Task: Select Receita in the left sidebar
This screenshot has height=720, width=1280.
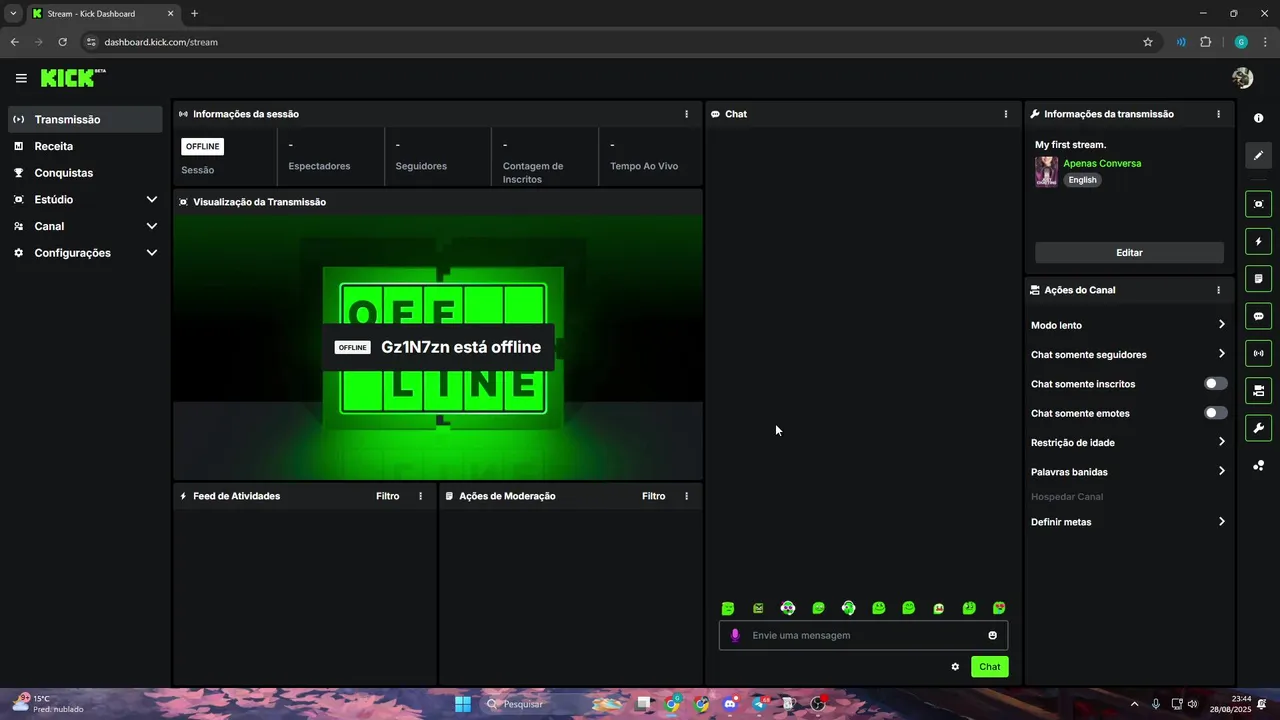Action: [x=84, y=146]
